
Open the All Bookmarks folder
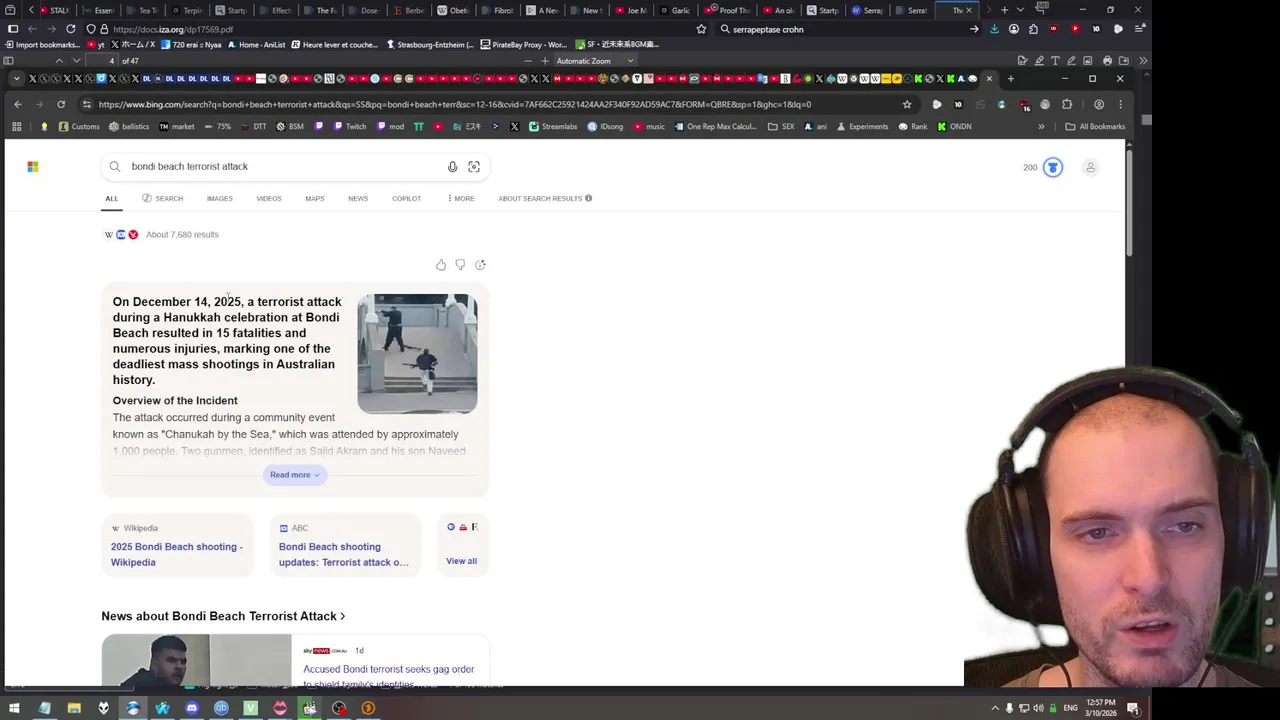coord(1095,127)
